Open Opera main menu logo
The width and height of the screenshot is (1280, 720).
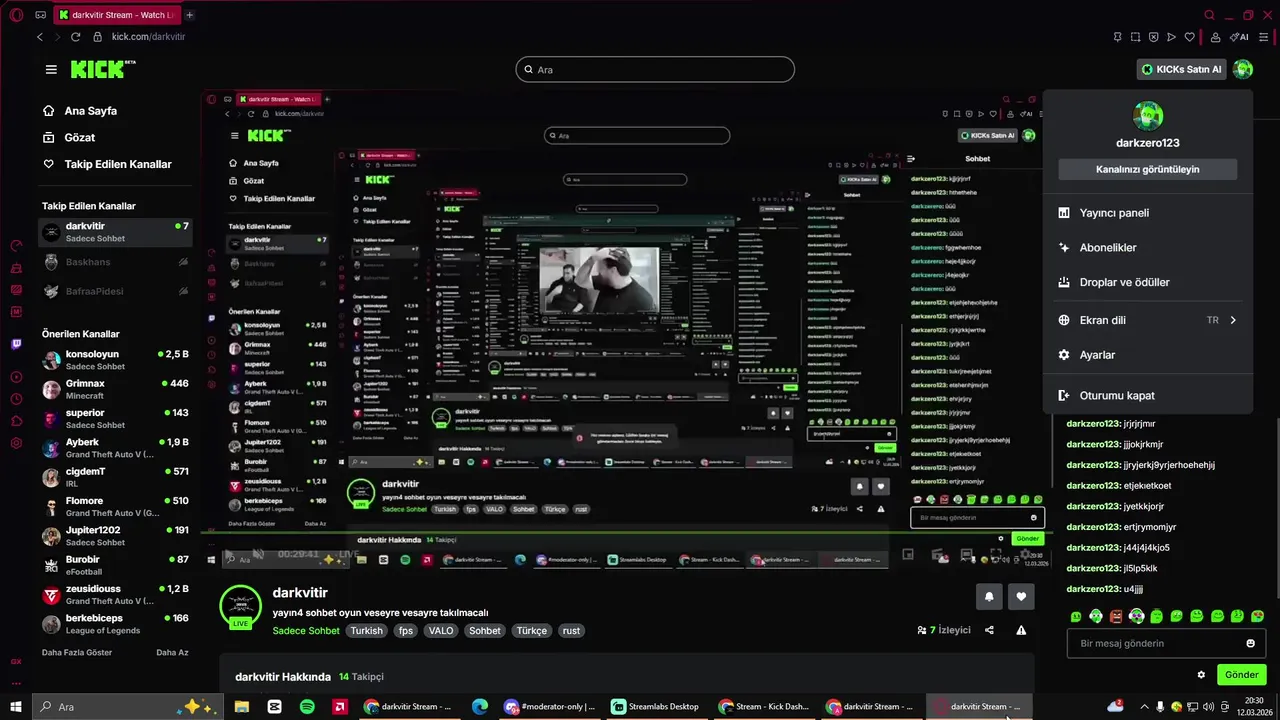click(x=15, y=15)
